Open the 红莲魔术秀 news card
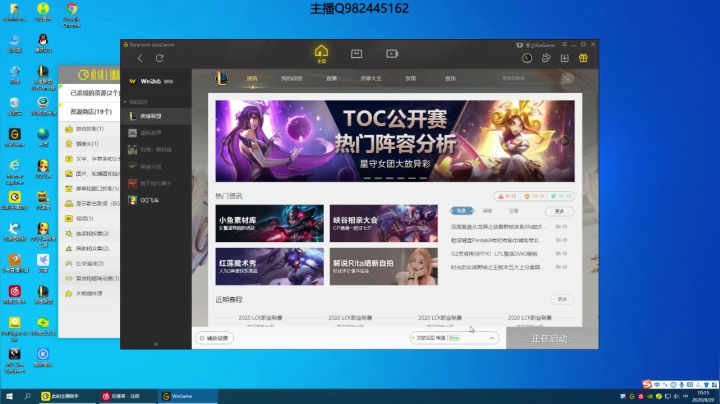The image size is (720, 404). 270,267
